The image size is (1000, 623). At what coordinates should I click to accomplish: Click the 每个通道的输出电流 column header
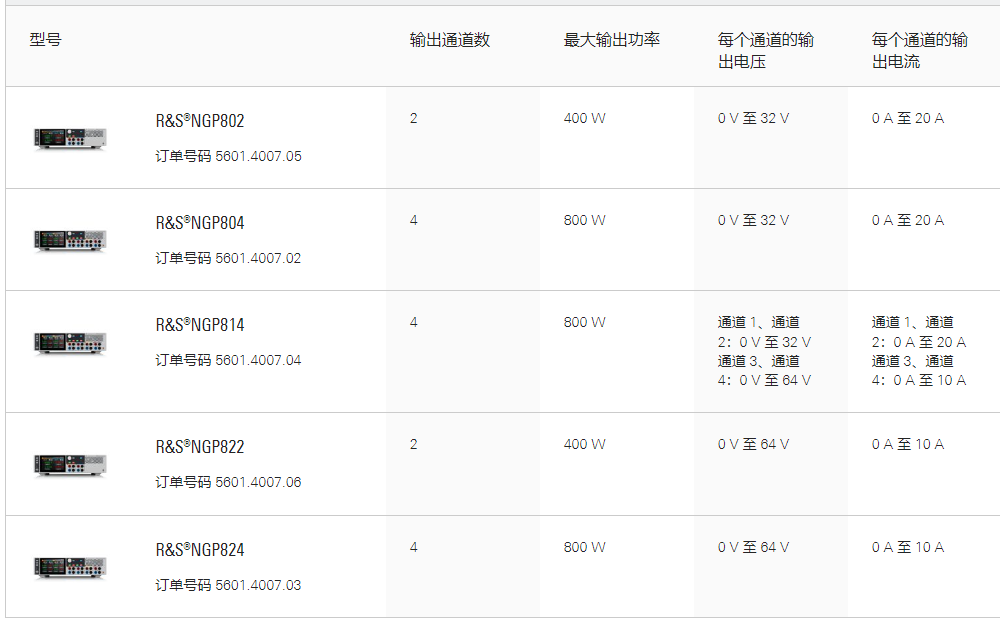[x=919, y=51]
